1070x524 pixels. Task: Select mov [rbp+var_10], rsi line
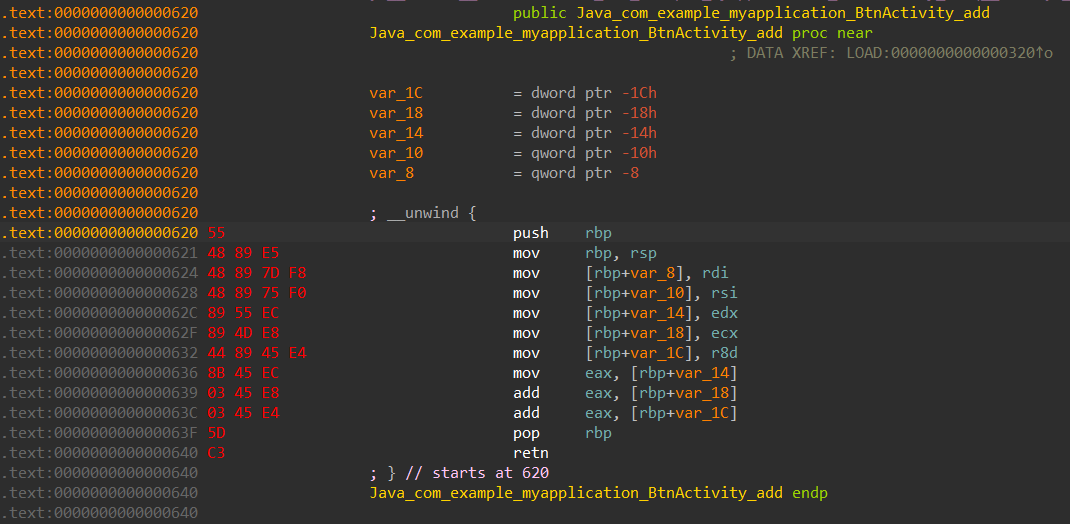click(x=625, y=293)
